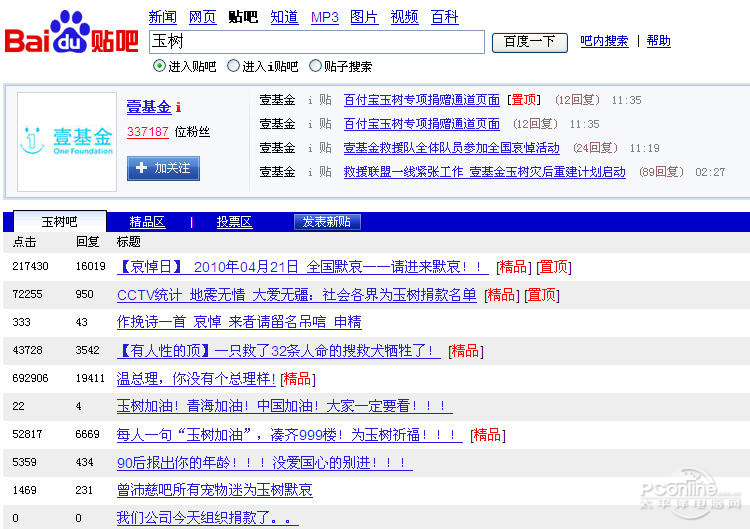Open the 知道 navigation link
Image resolution: width=750 pixels, height=529 pixels.
(x=284, y=17)
